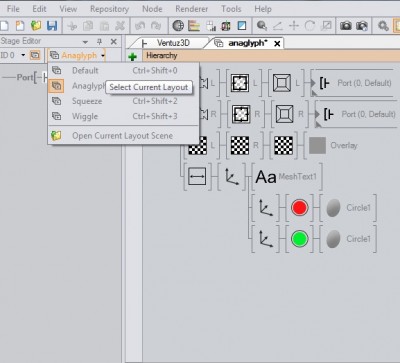Open the Edit menu
Viewport: 400px width, 363px height.
39,9
